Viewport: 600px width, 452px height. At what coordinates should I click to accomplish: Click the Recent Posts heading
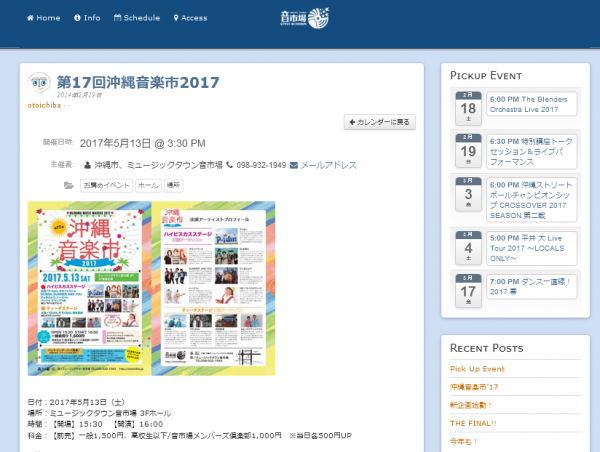tap(487, 348)
